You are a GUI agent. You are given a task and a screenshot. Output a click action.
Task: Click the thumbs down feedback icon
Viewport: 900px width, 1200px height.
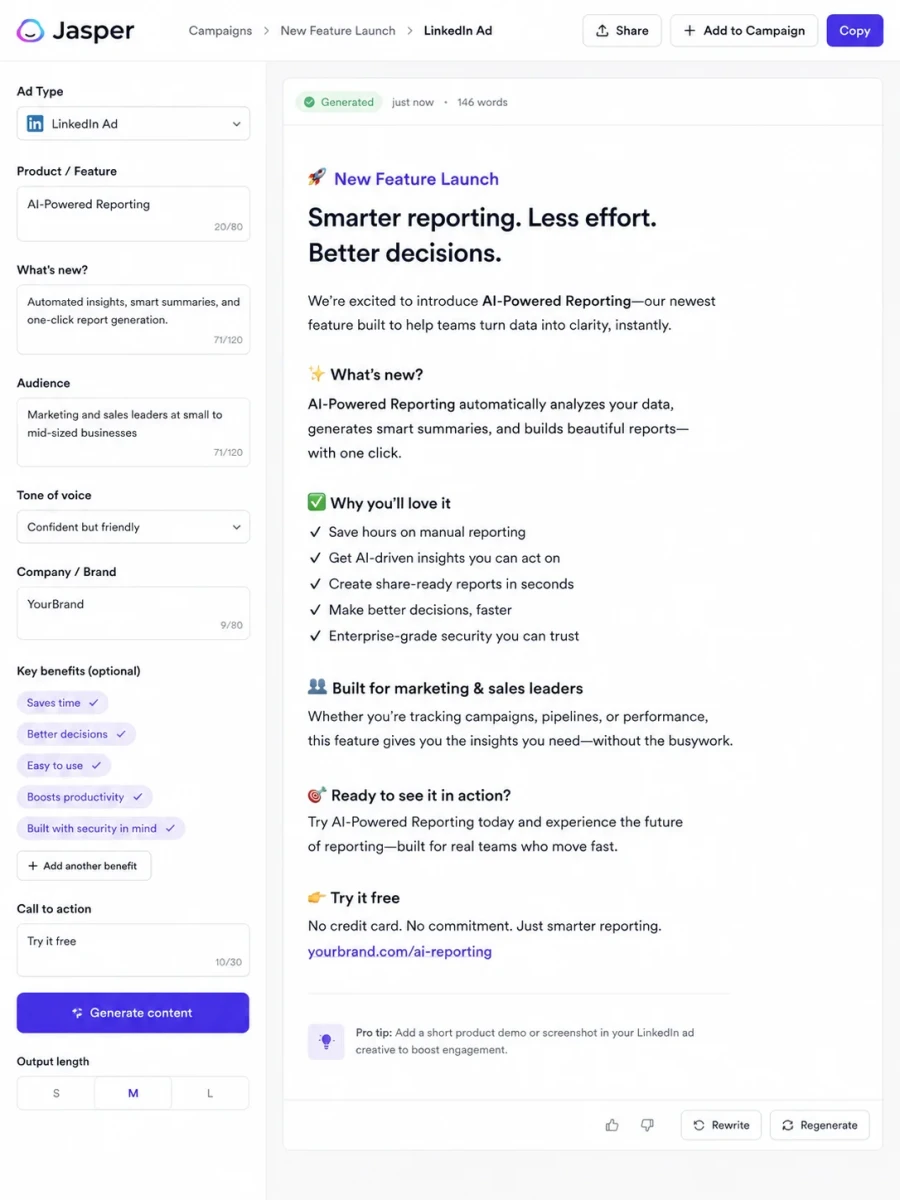tap(647, 1125)
